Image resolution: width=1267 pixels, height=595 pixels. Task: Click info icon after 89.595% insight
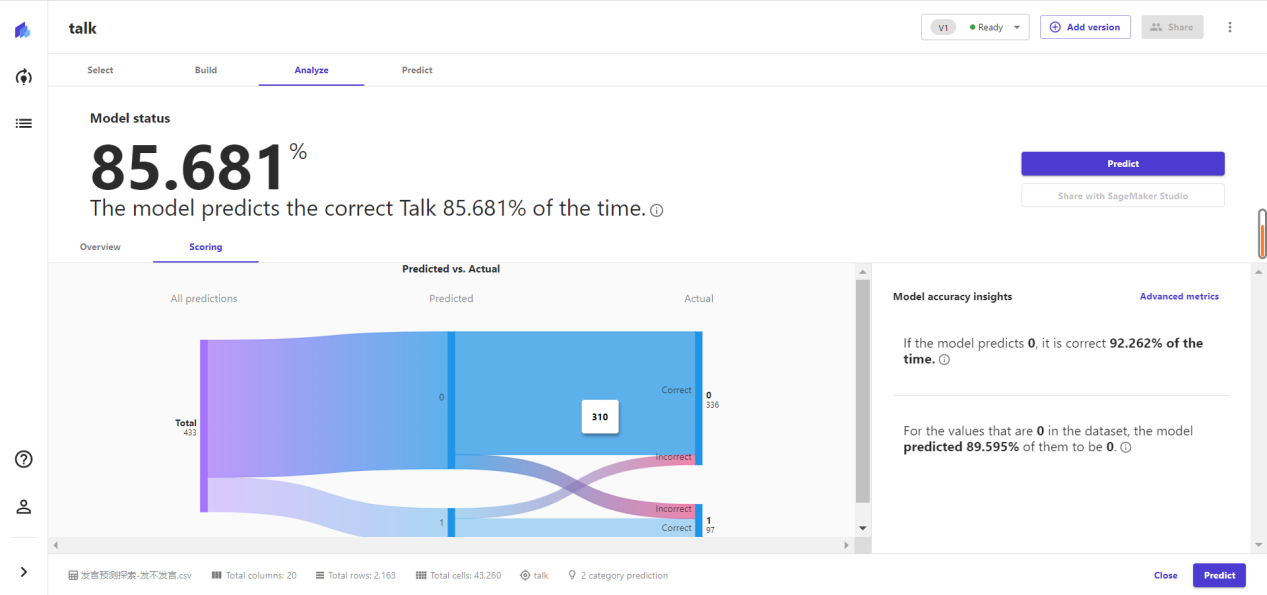(1126, 448)
